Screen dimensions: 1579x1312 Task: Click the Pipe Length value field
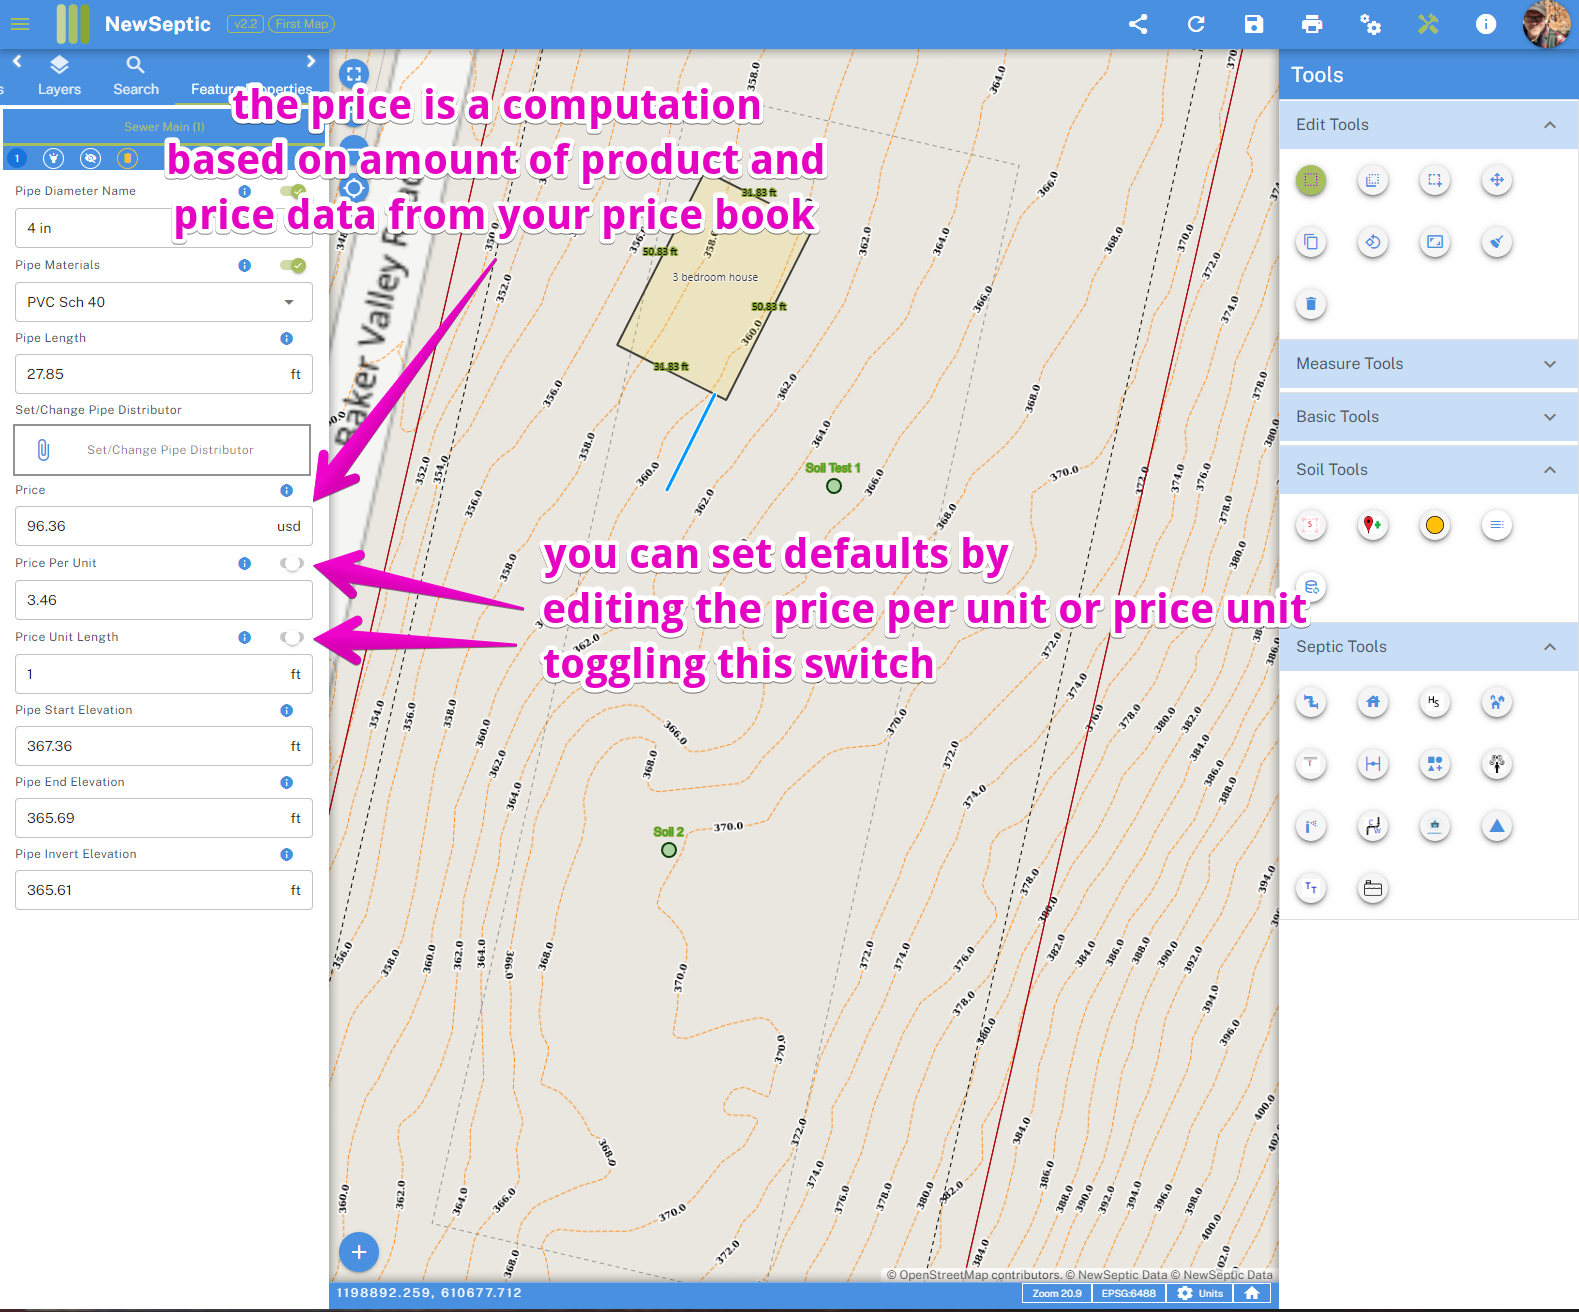click(x=164, y=374)
